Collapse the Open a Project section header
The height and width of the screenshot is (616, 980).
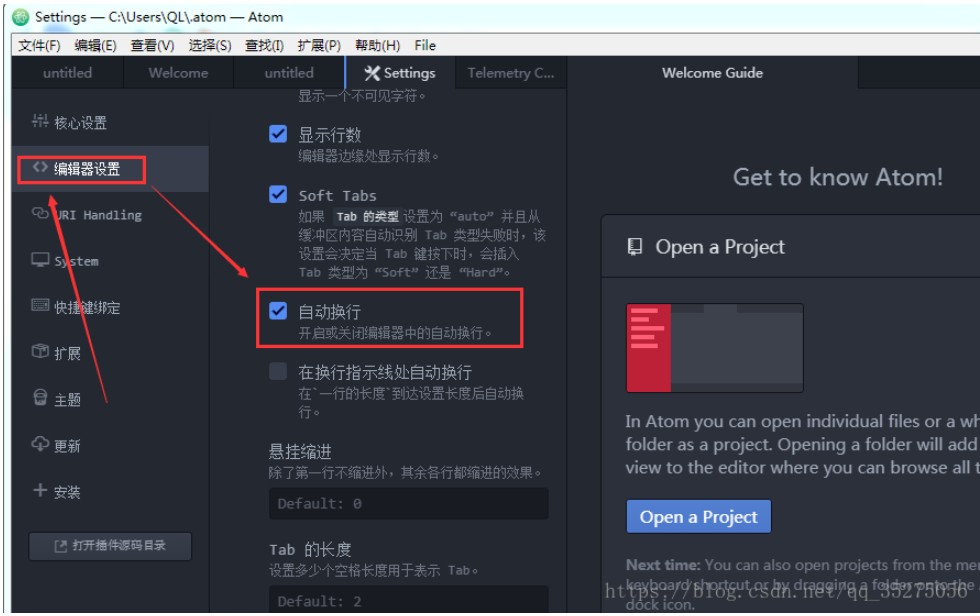pos(790,247)
